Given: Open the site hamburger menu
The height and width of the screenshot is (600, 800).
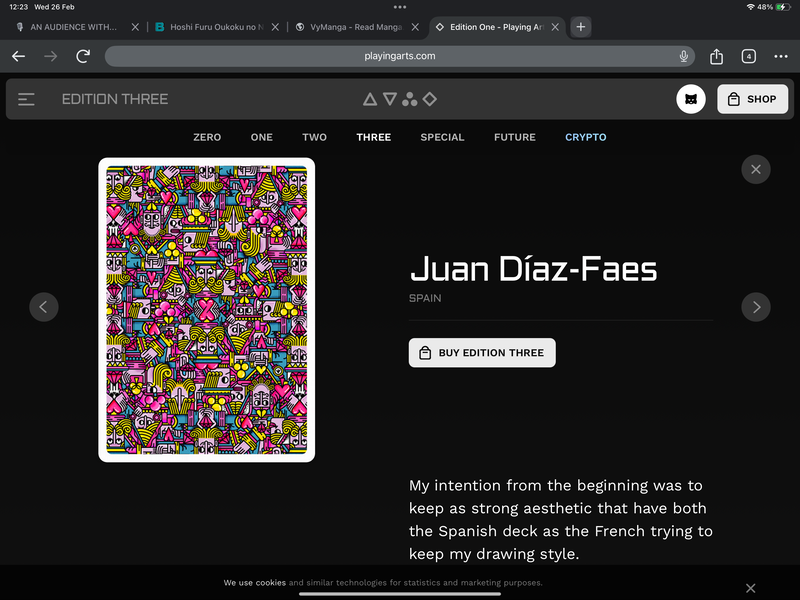Looking at the screenshot, I should pos(26,99).
